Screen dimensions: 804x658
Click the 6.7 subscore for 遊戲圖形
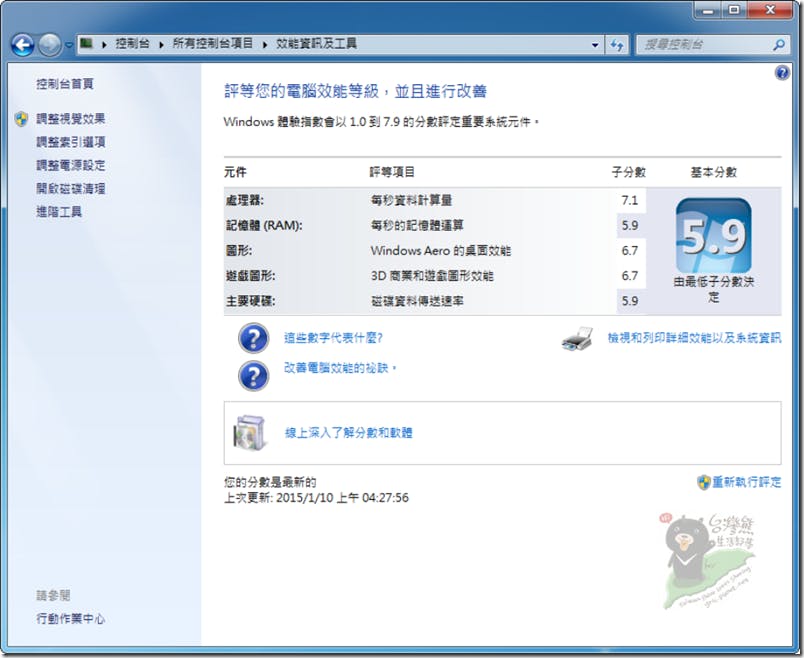pos(630,275)
